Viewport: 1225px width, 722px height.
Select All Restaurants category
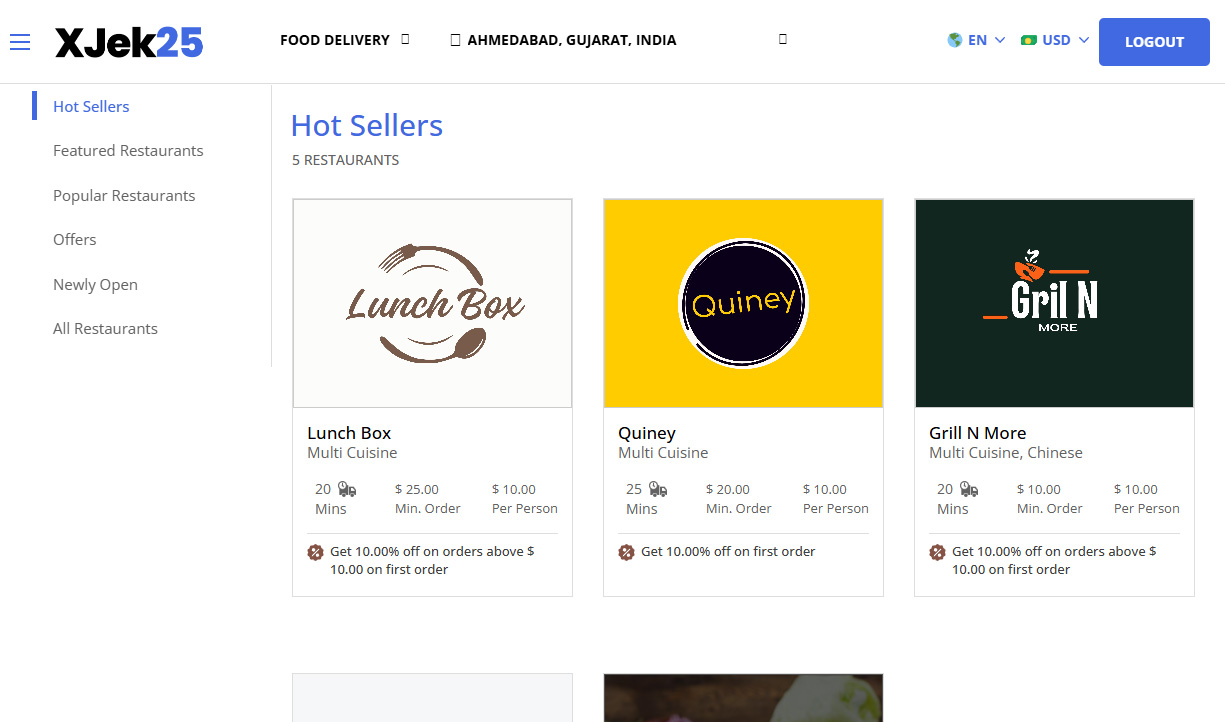coord(105,328)
